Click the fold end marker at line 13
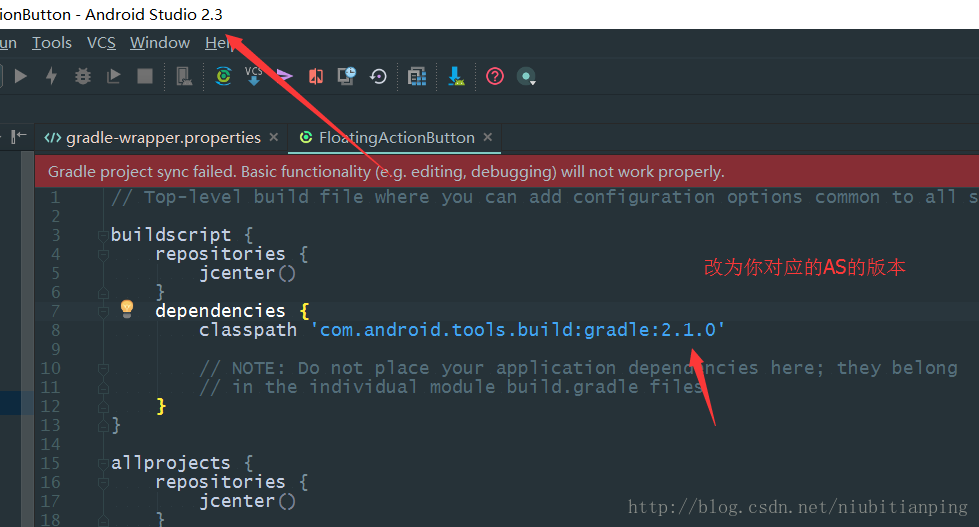979x527 pixels. (x=103, y=426)
